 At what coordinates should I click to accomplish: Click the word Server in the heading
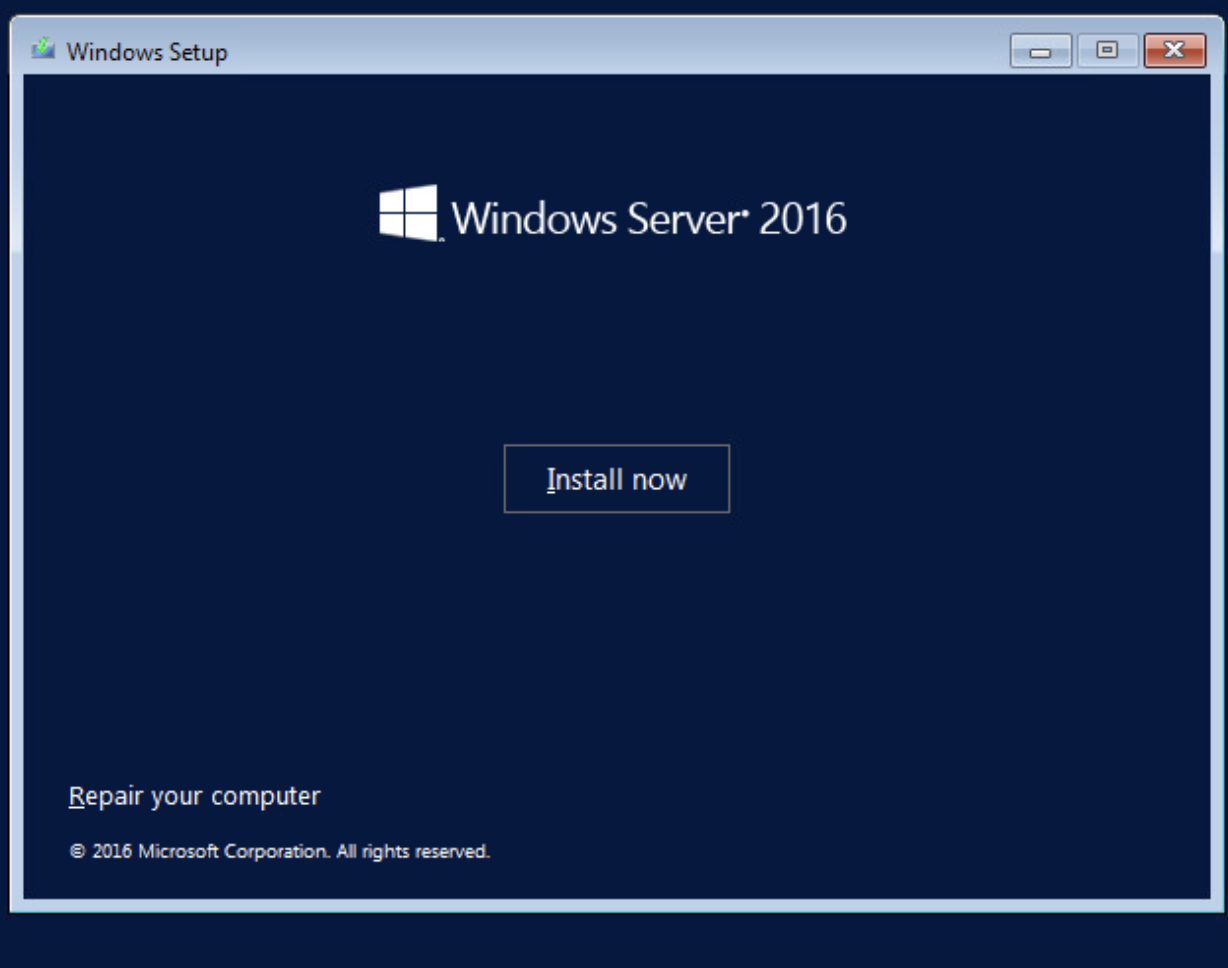(684, 218)
